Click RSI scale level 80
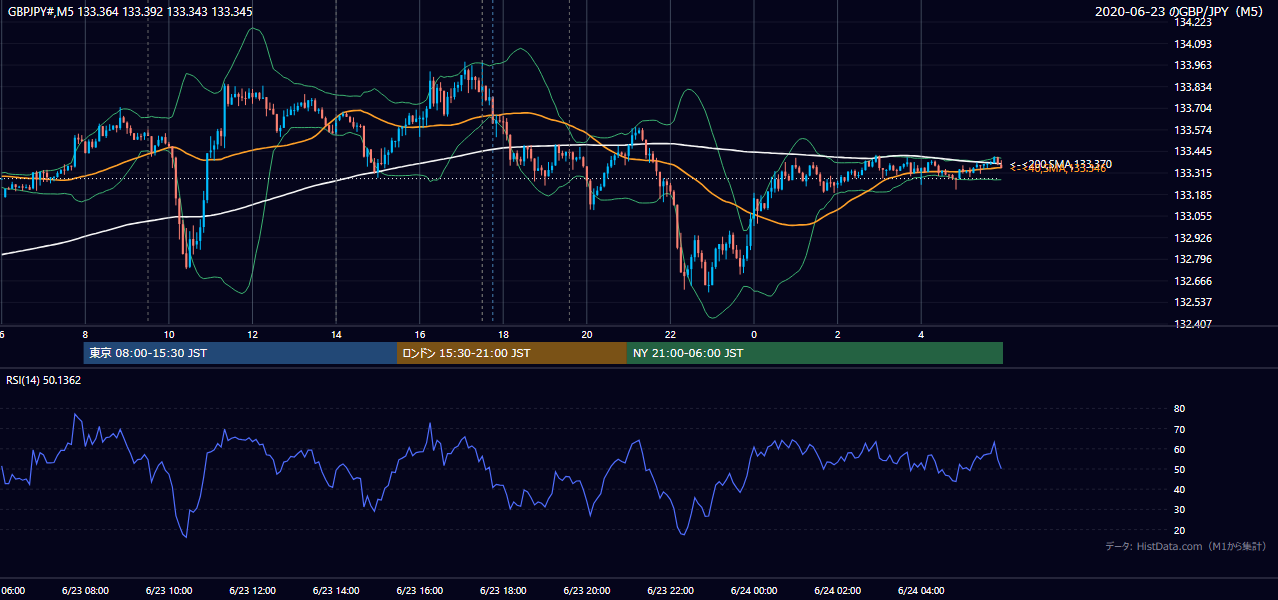Screen dimensions: 1278x600 [x=1180, y=409]
